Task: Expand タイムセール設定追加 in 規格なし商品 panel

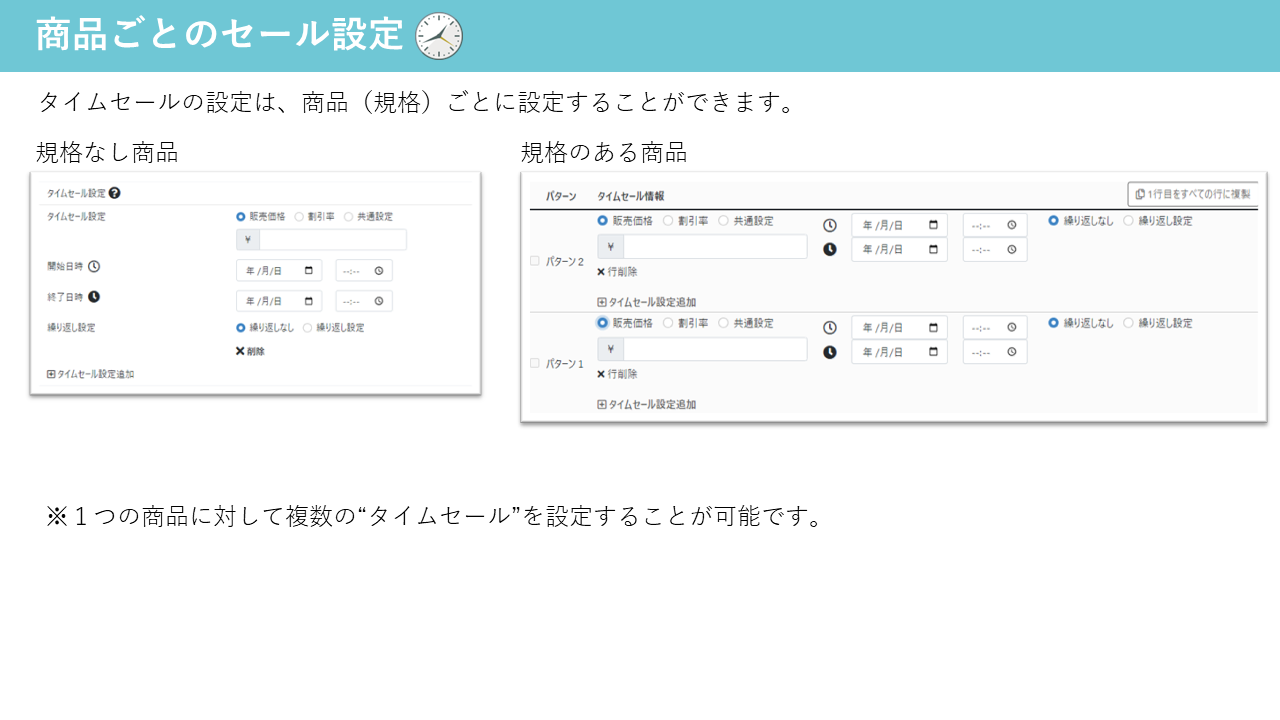Action: click(x=90, y=374)
